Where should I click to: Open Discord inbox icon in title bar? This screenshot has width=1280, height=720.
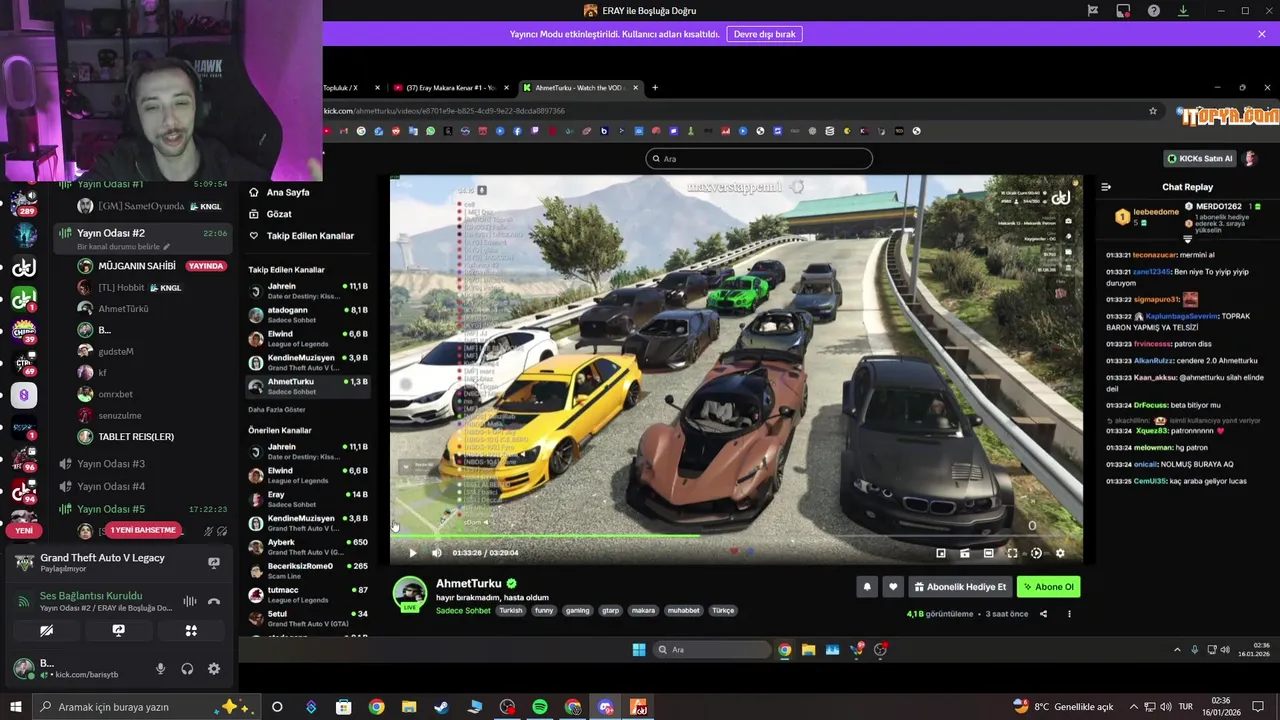[1123, 11]
